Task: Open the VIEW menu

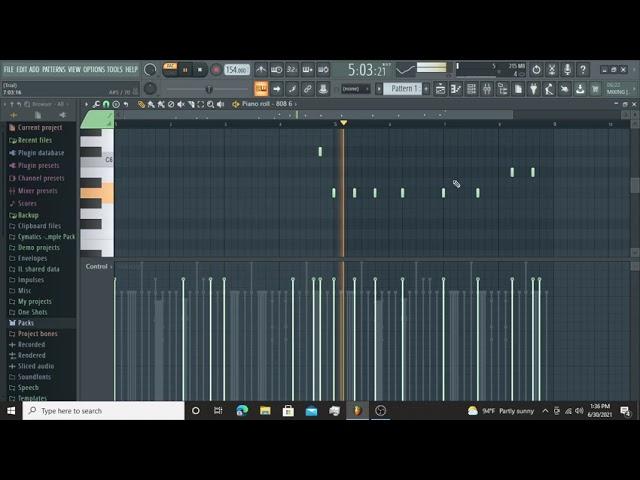Action: [74, 69]
